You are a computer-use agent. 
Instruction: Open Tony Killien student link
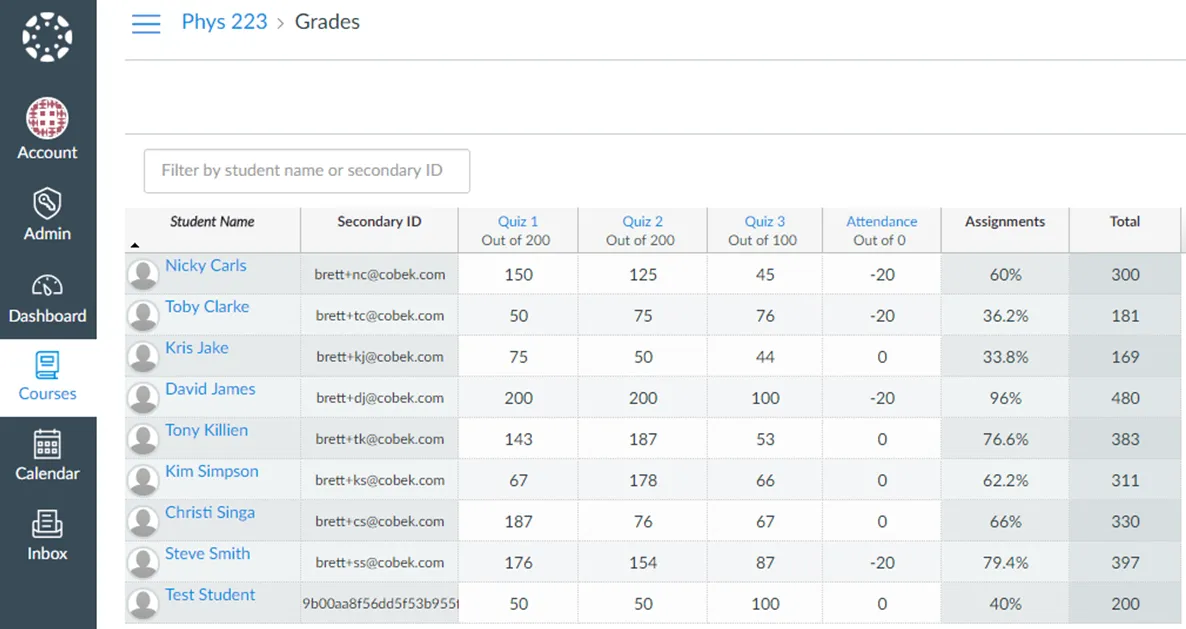[206, 429]
